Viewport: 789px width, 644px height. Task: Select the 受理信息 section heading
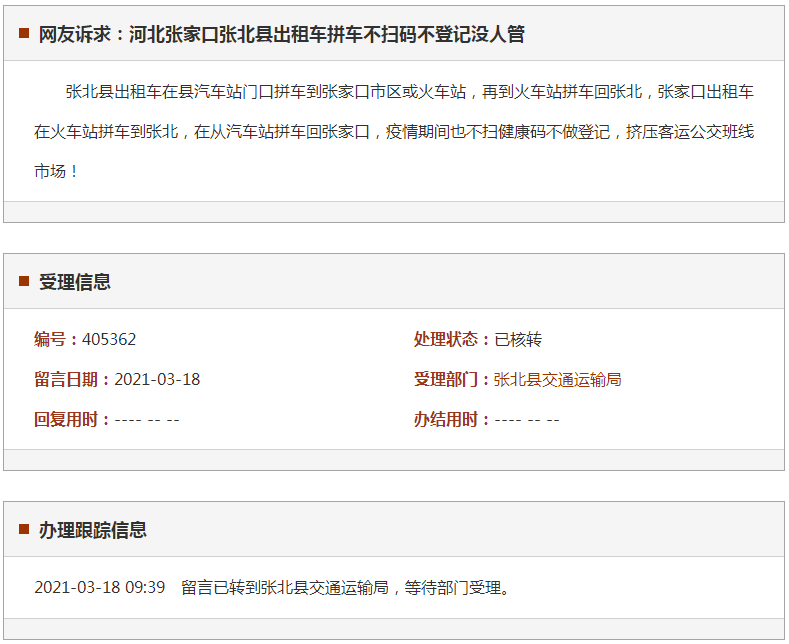tap(75, 282)
